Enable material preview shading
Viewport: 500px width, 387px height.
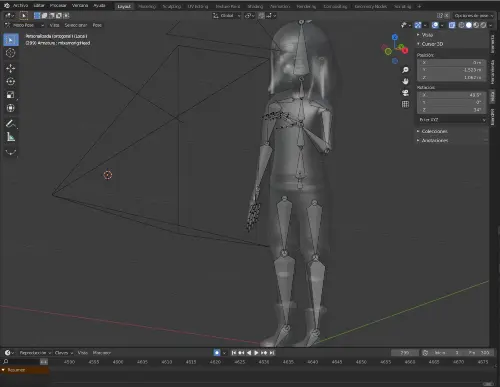(476, 25)
